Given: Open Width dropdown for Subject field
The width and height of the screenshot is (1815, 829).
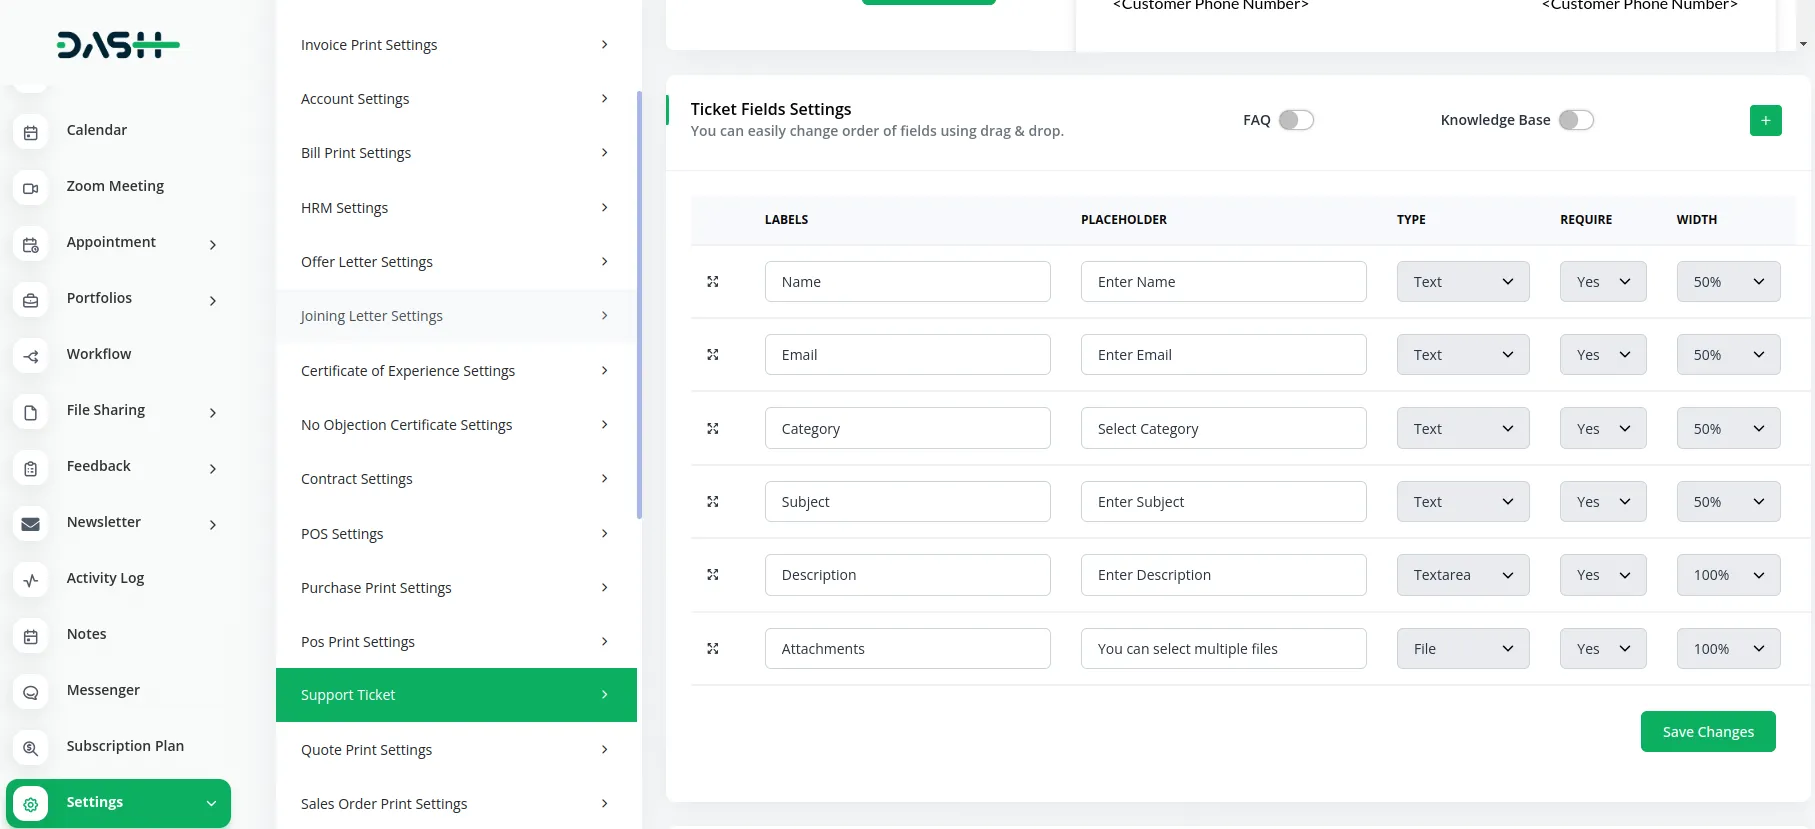Looking at the screenshot, I should [1727, 502].
